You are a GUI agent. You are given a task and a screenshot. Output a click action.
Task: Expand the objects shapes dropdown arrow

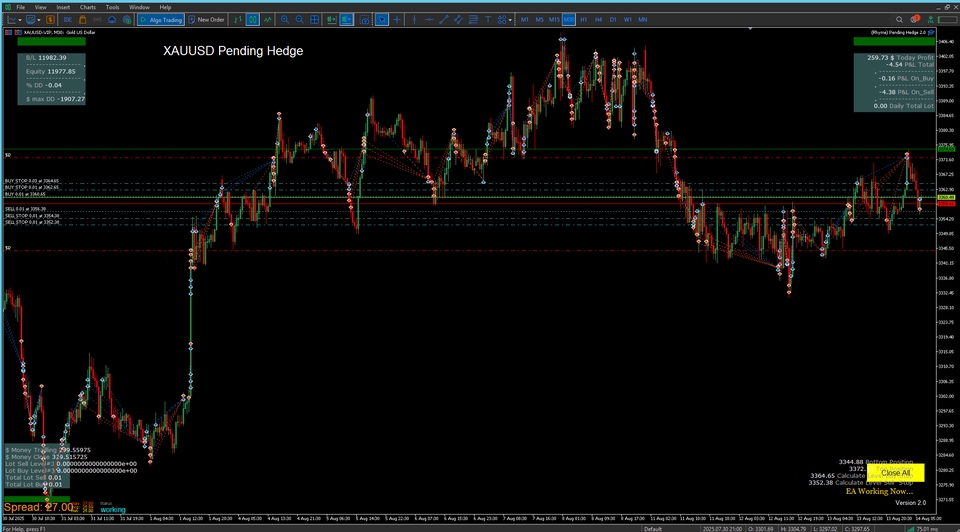(511, 19)
